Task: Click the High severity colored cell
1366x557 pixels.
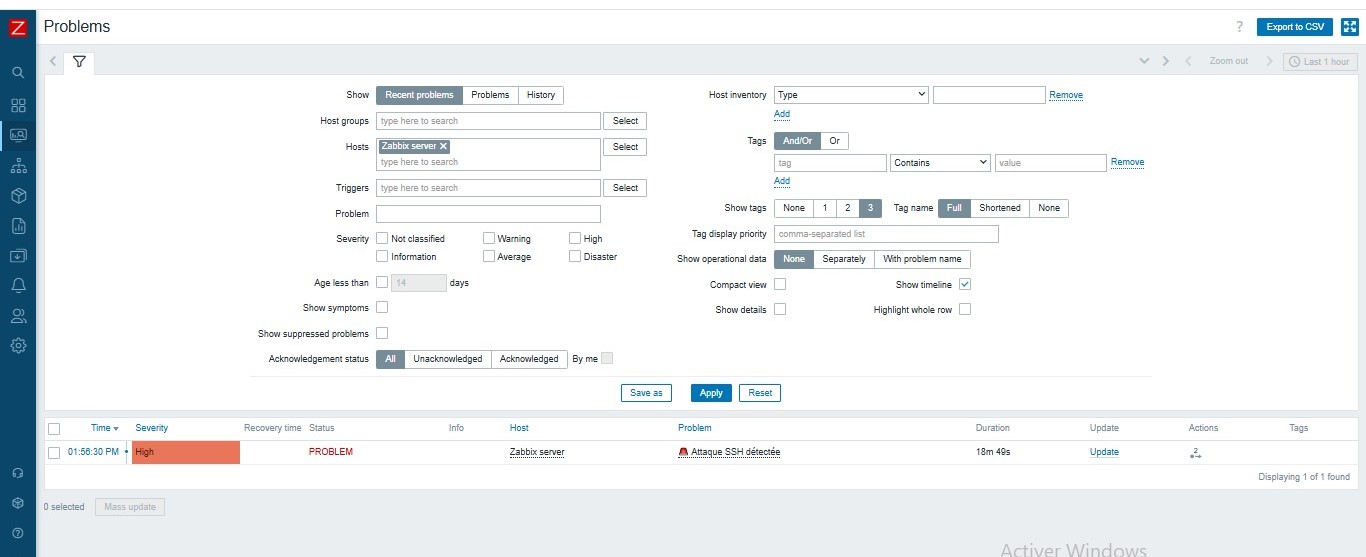Action: 186,452
